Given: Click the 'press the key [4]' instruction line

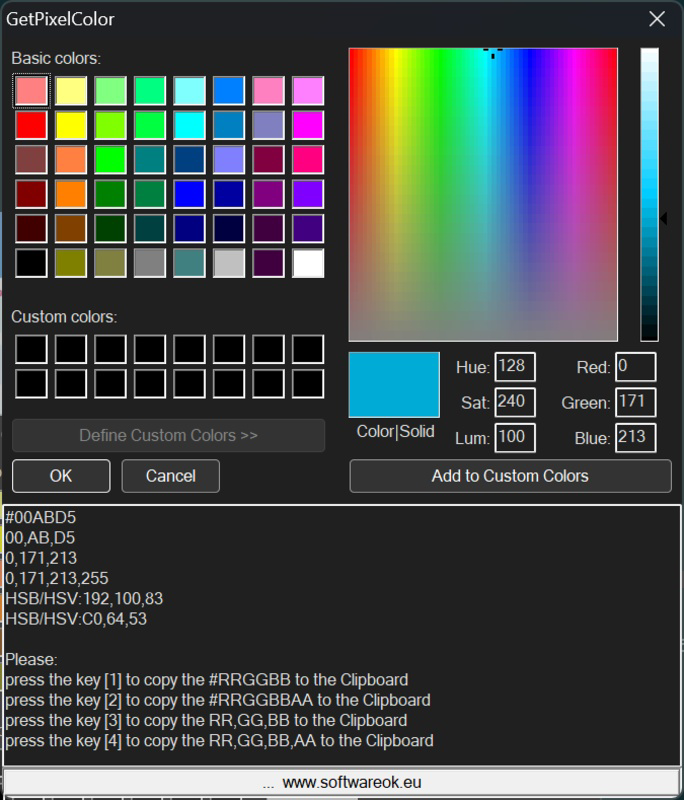Looking at the screenshot, I should tap(219, 740).
